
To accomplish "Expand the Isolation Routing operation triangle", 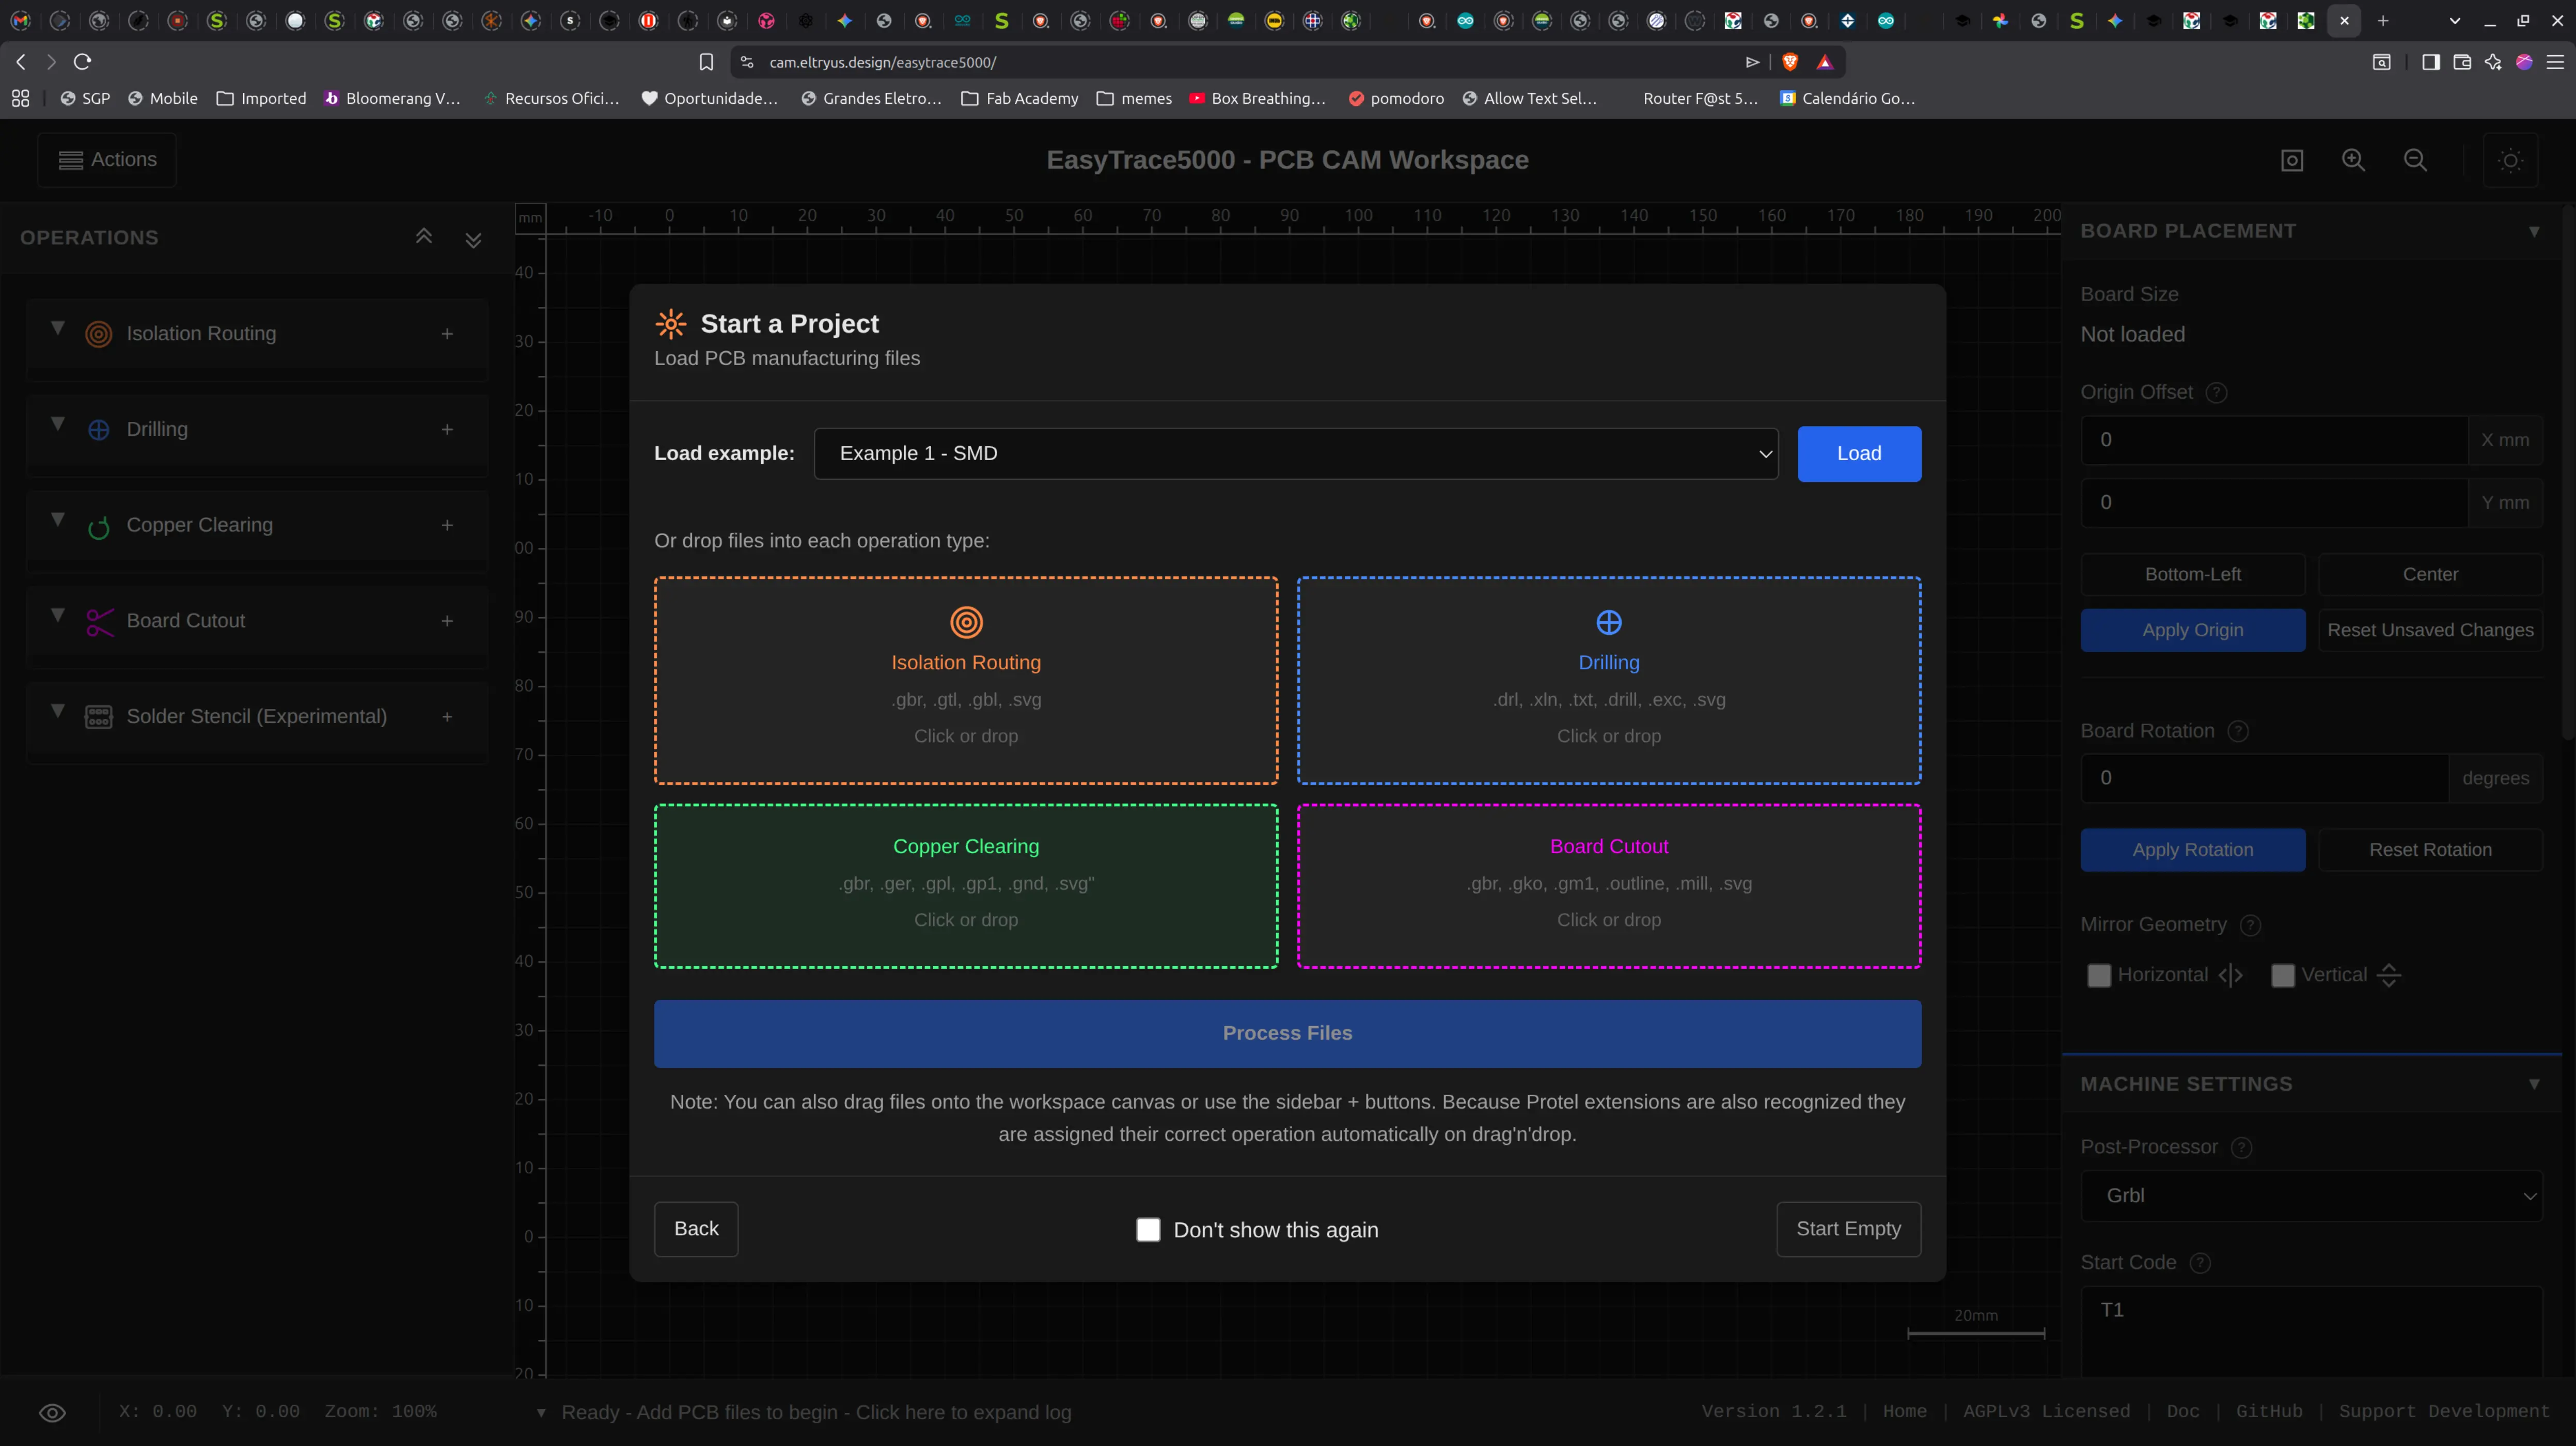I will point(58,328).
